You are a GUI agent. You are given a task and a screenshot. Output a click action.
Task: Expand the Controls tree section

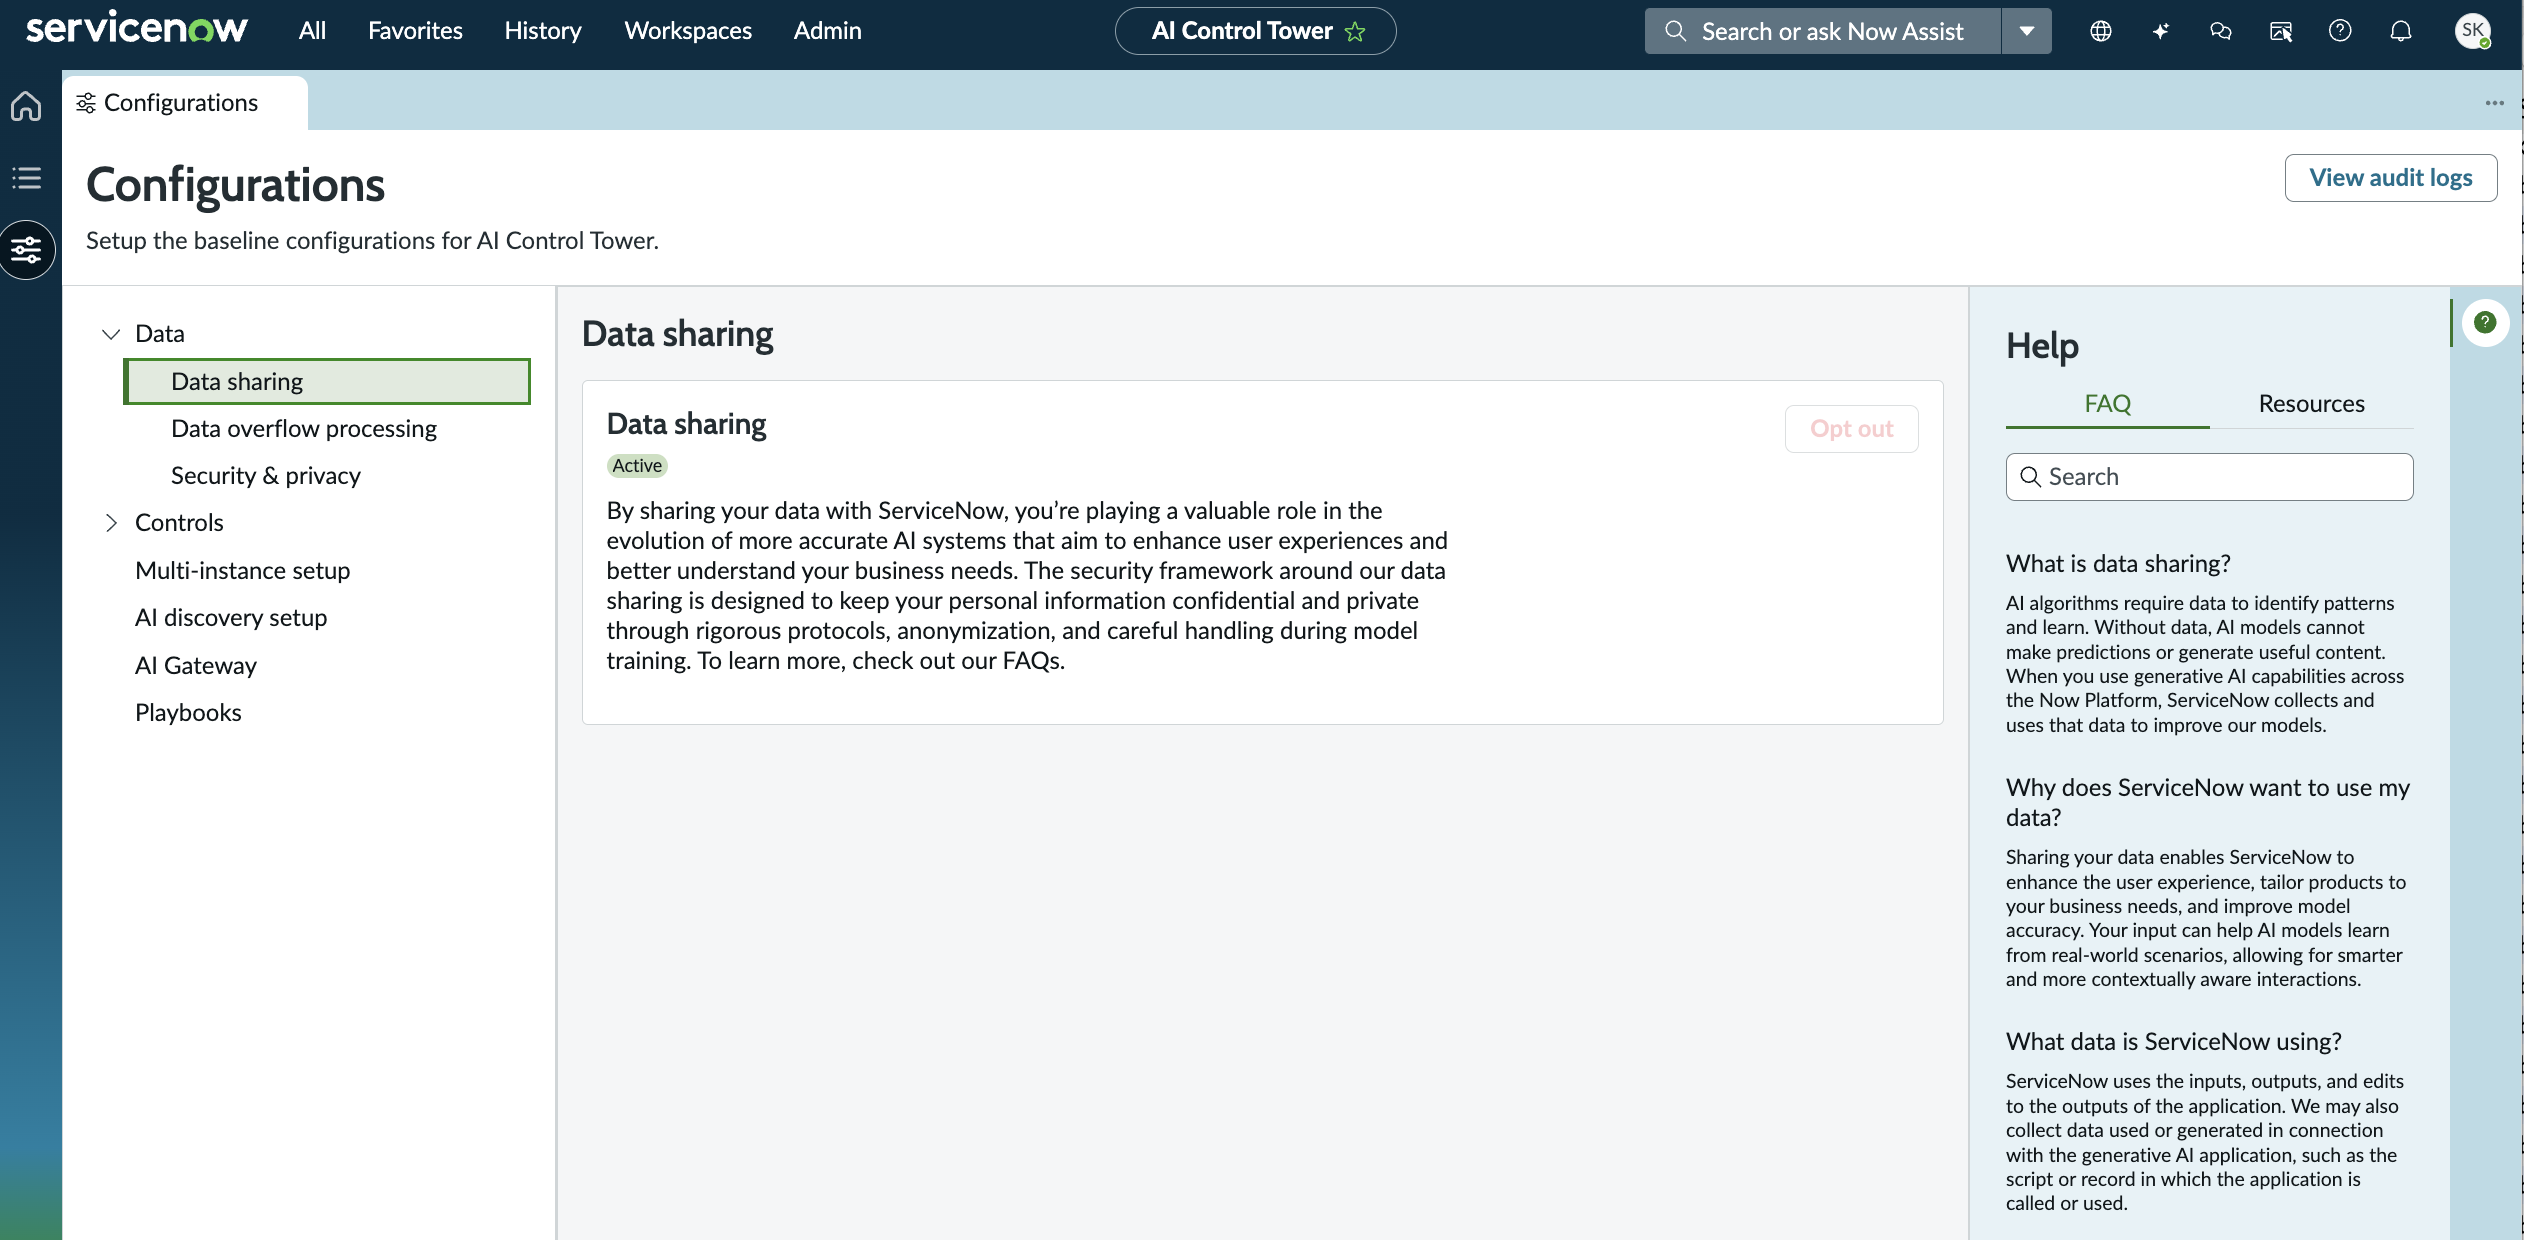(x=111, y=523)
